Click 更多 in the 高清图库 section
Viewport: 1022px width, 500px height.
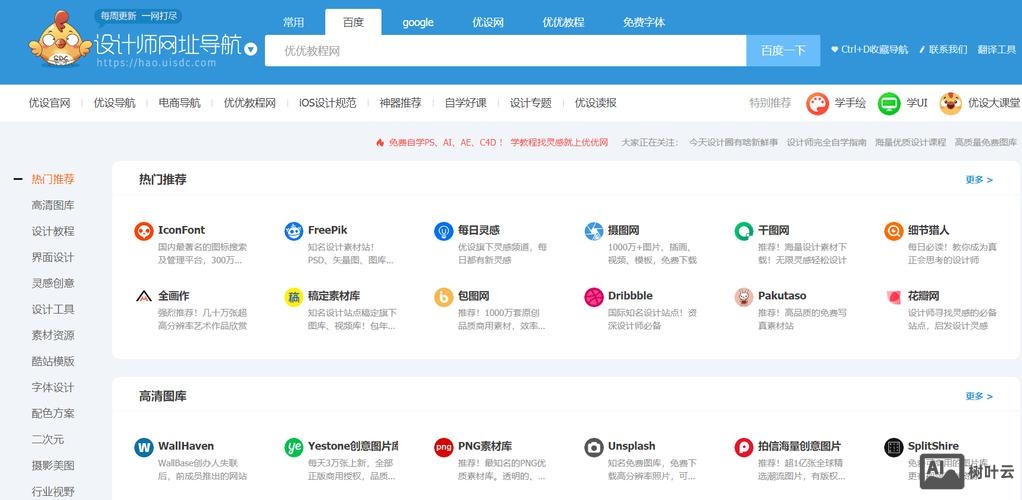pos(979,396)
